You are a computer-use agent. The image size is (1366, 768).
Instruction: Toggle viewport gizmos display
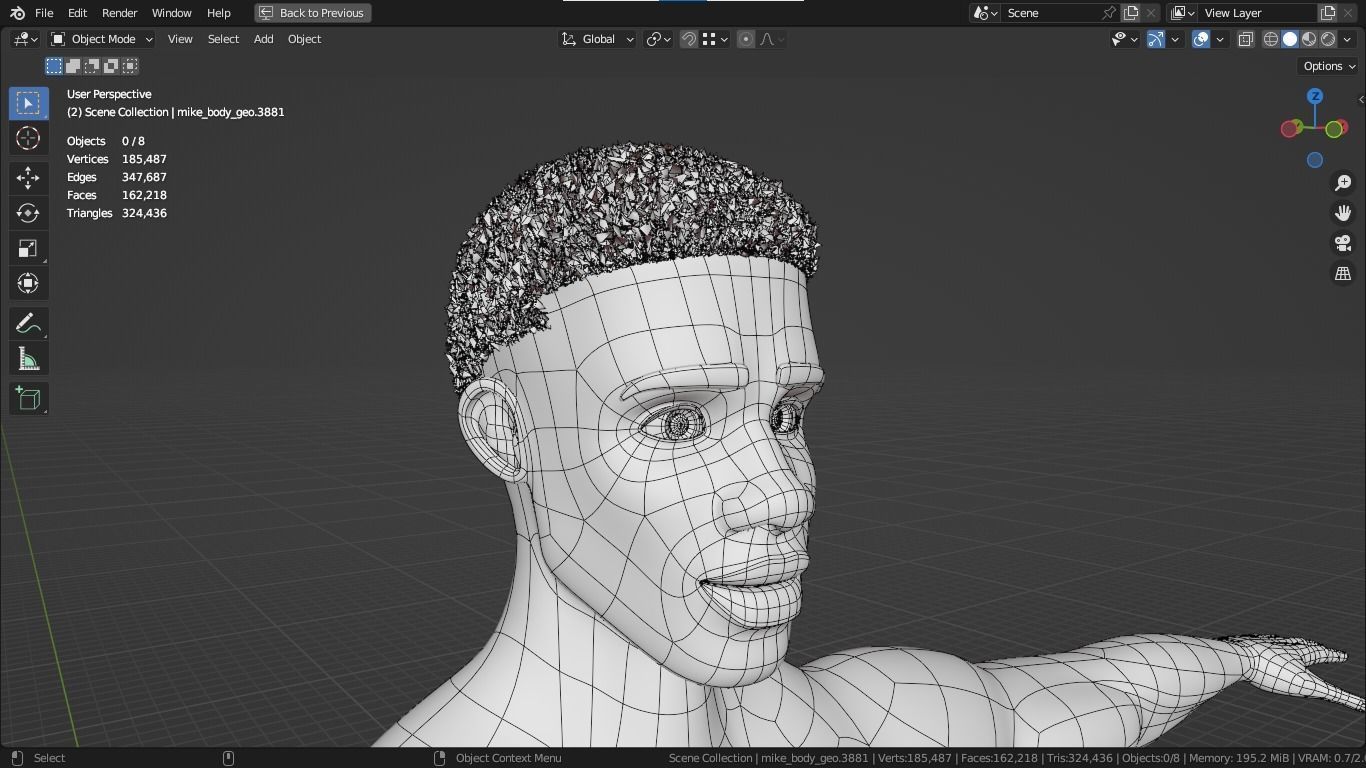pos(1156,39)
